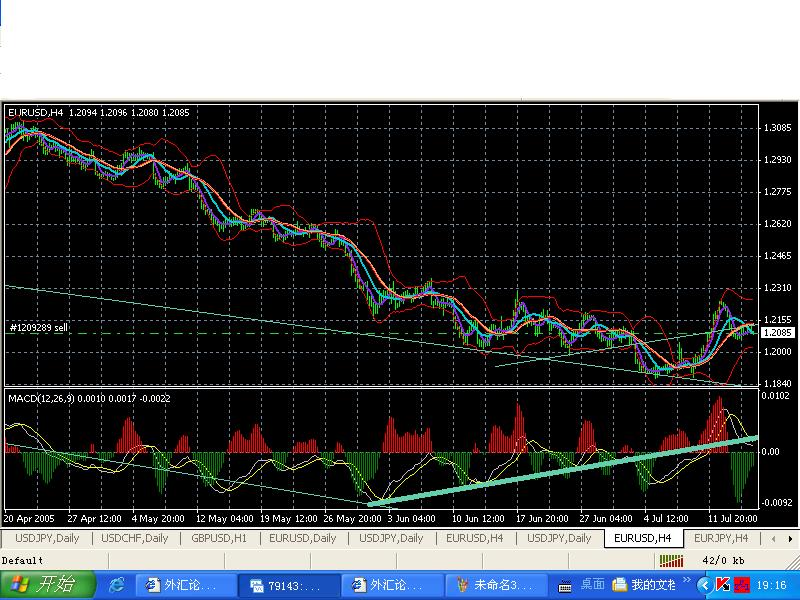Open the 外汇论 window next to 未命名3
Screen dimensions: 800x600
392,585
